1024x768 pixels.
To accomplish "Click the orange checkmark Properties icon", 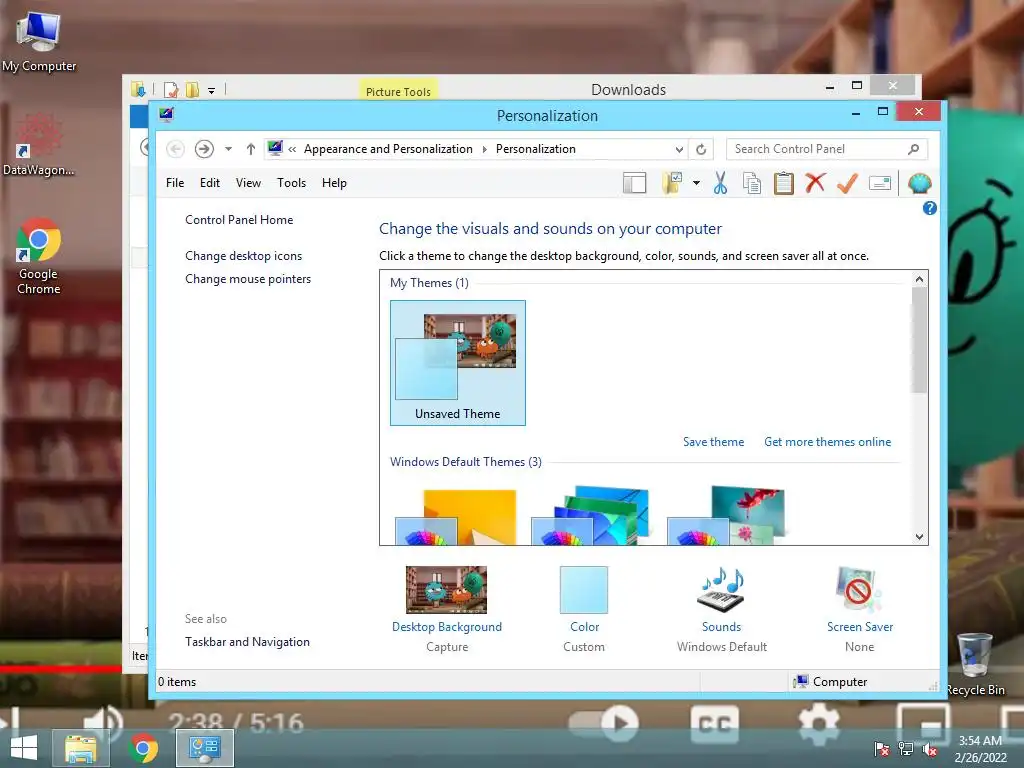I will click(x=847, y=184).
